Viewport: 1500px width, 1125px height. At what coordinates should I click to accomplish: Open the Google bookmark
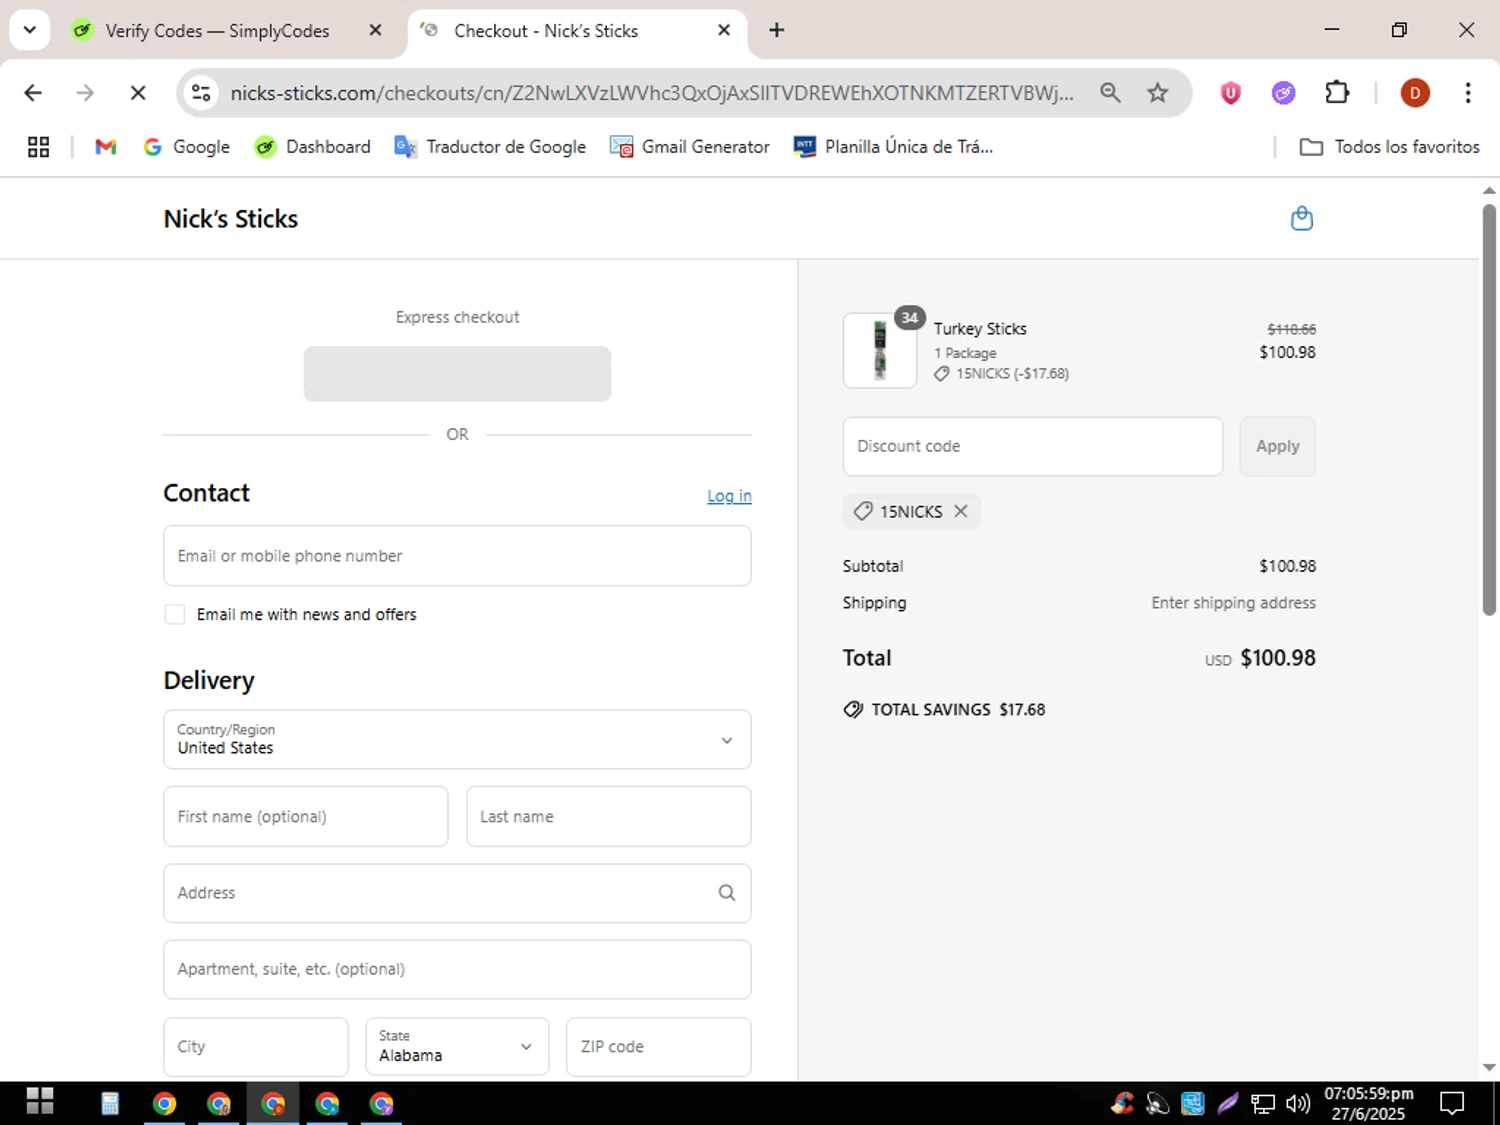pos(187,147)
